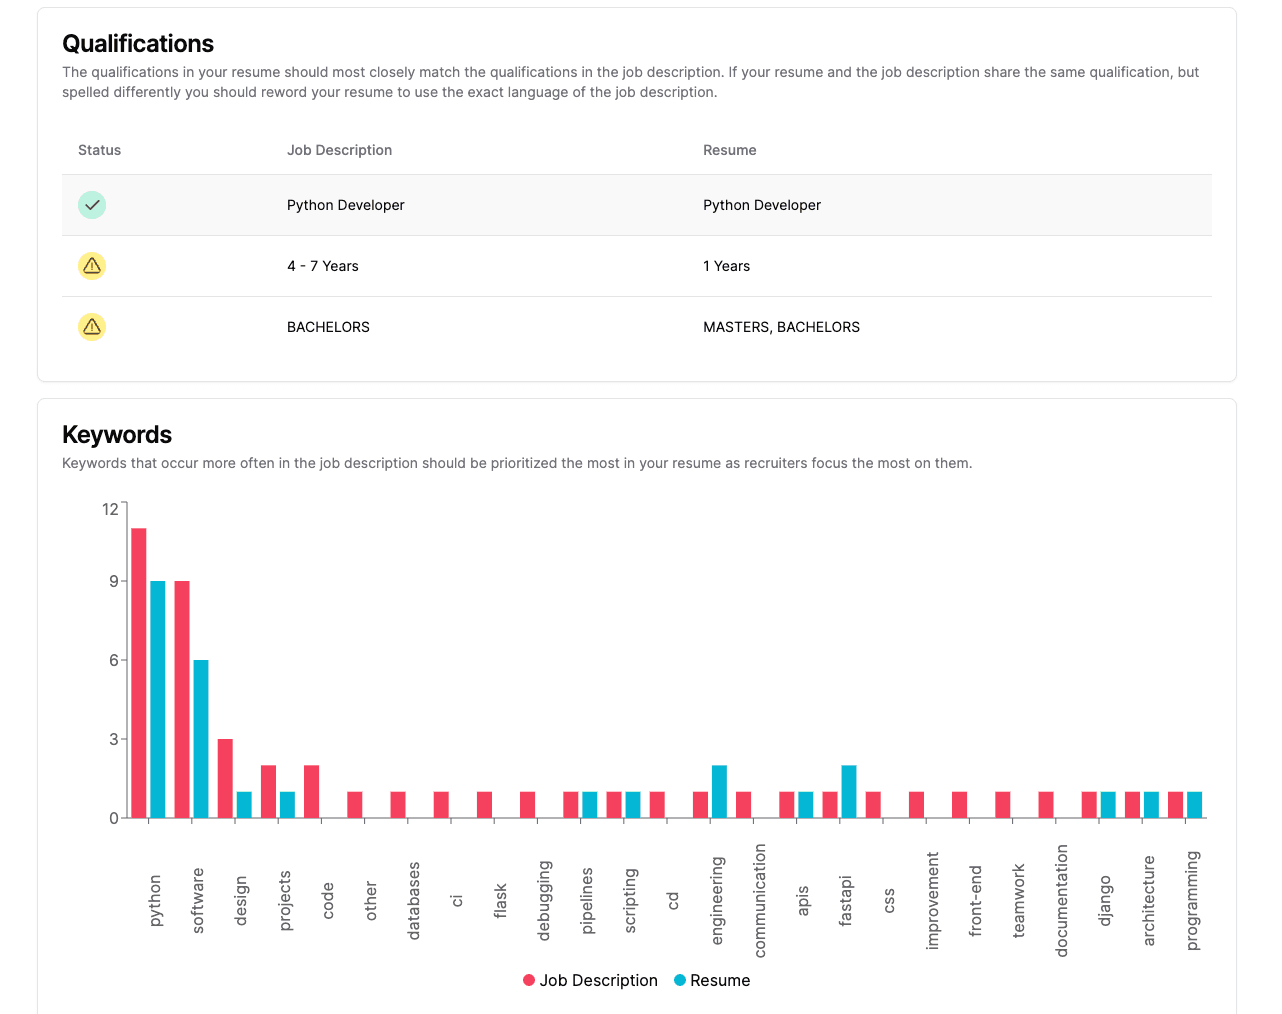Click the teal engineering Resume bar

pyautogui.click(x=719, y=791)
